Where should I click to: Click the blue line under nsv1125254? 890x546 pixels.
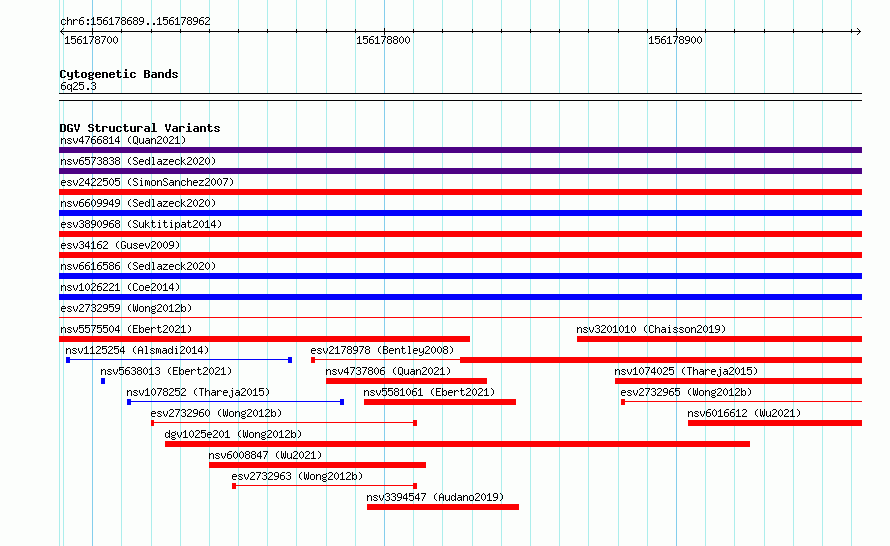[179, 360]
